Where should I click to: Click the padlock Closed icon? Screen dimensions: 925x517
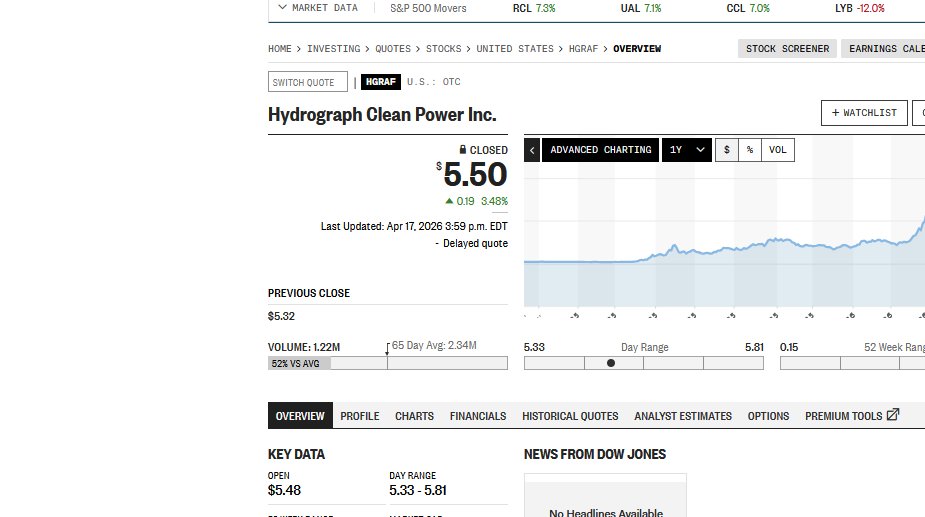(x=462, y=149)
